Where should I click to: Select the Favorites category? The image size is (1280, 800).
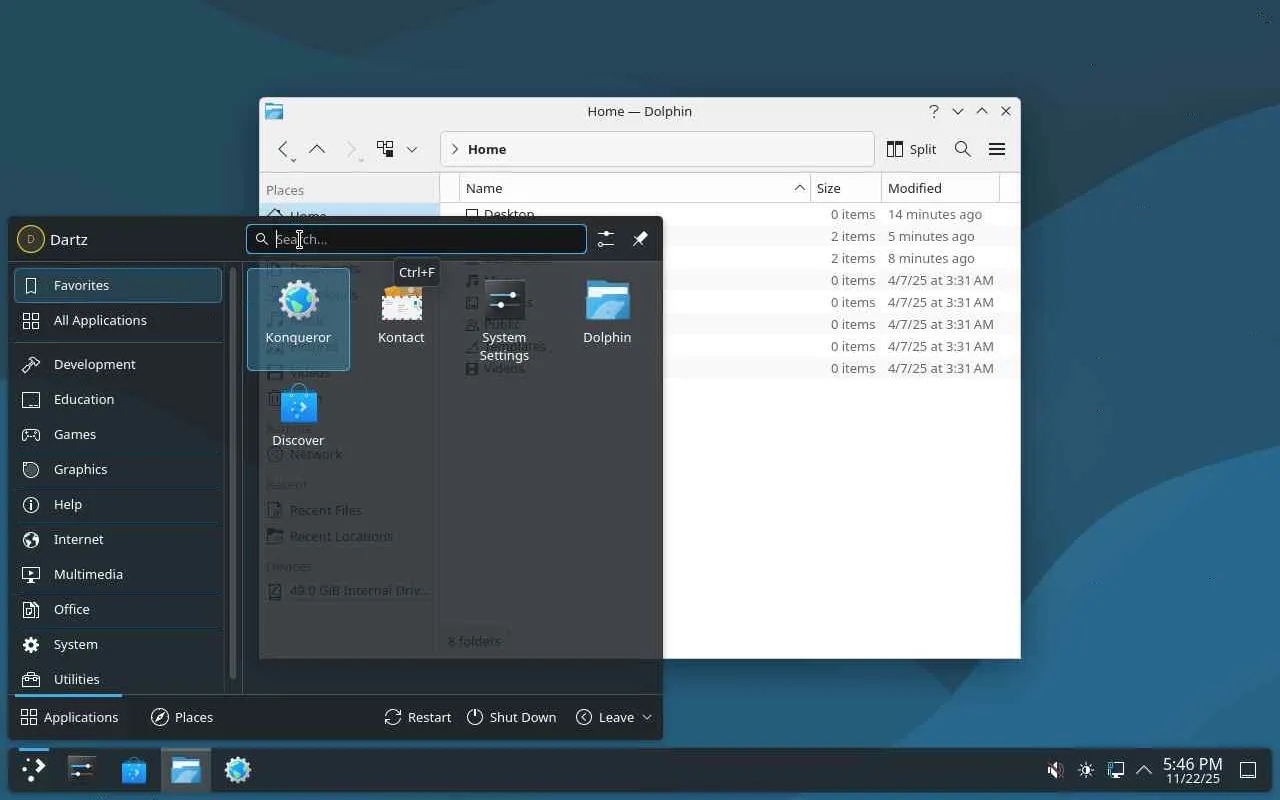(118, 285)
